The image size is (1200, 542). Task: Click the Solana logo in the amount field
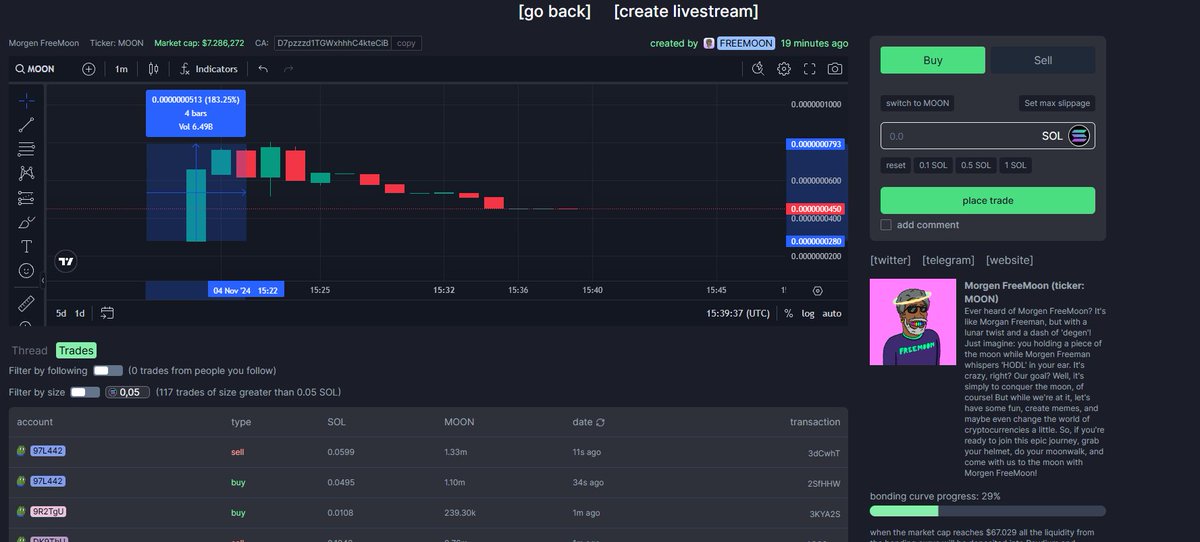(1079, 136)
